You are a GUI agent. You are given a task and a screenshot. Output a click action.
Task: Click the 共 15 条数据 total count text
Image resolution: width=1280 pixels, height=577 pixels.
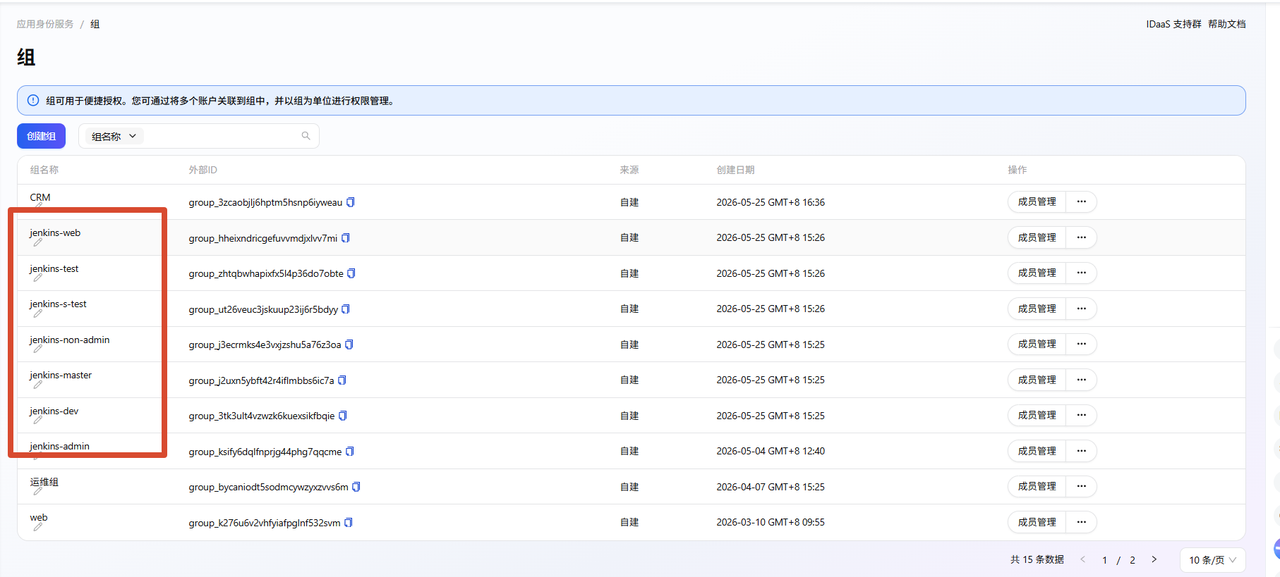point(1037,560)
